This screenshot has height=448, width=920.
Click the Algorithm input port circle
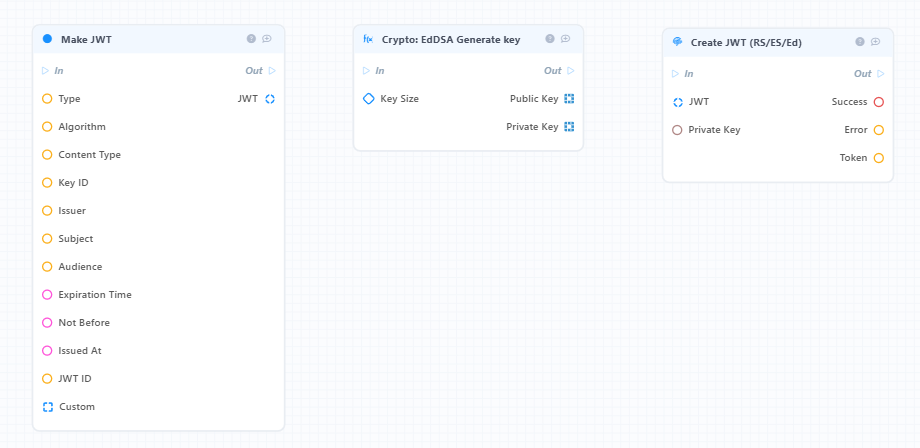(x=48, y=127)
